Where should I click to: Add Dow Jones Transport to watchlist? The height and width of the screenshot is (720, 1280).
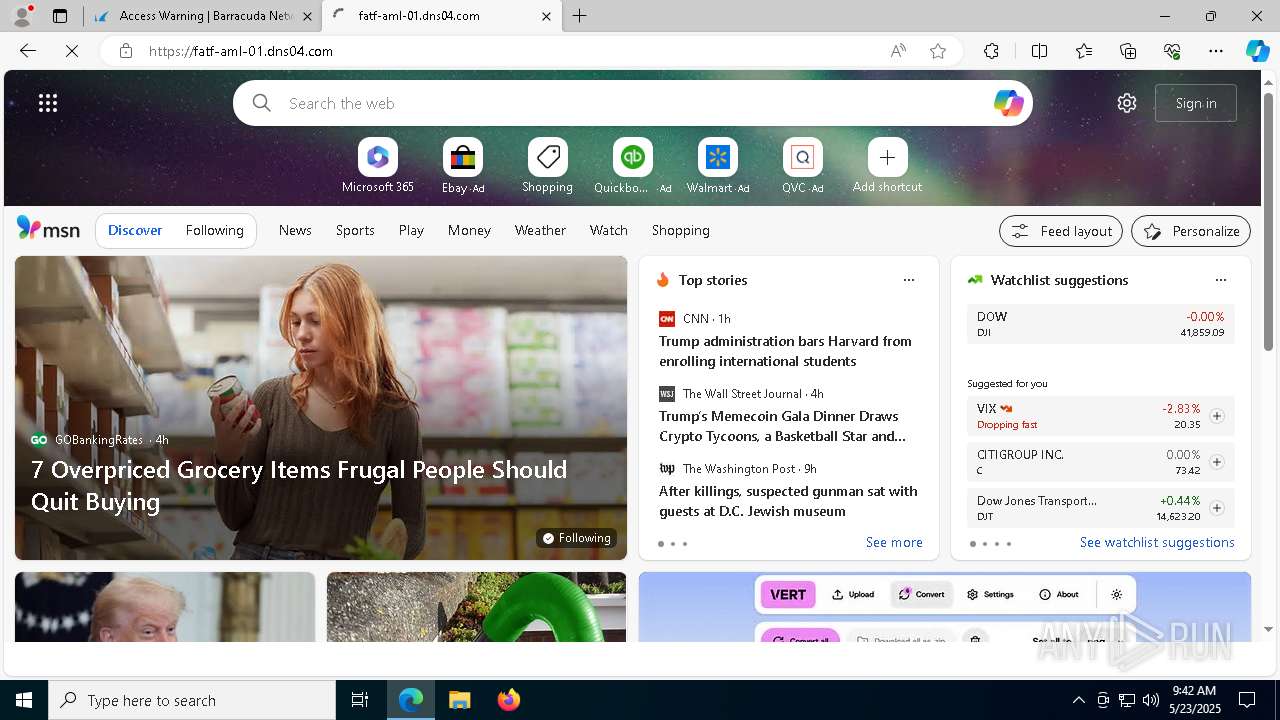point(1217,508)
